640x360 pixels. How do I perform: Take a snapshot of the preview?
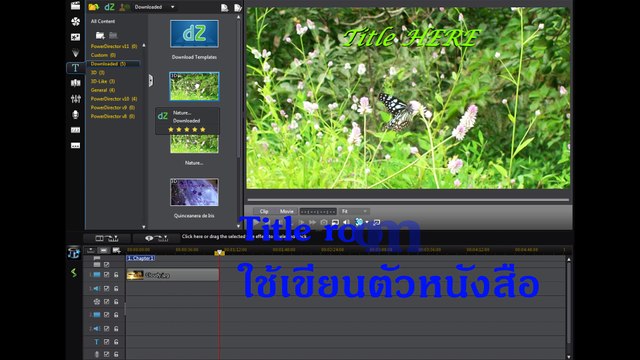tap(324, 222)
